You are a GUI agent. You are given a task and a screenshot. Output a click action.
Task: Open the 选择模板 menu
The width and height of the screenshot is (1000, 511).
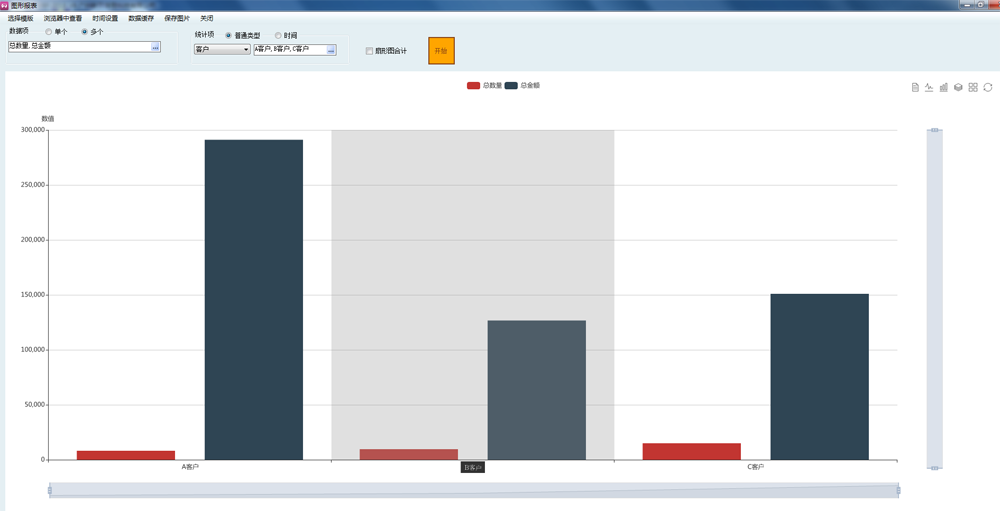pyautogui.click(x=20, y=18)
